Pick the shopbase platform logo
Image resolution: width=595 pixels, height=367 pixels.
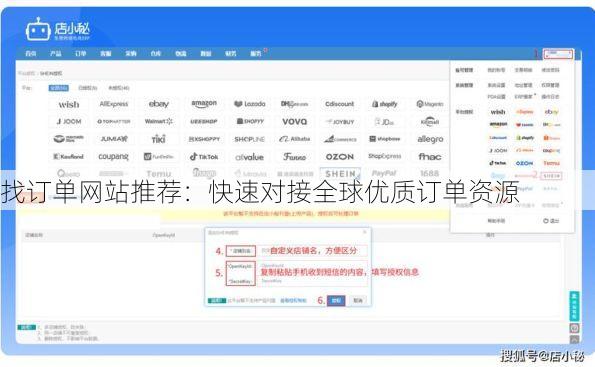[x=384, y=139]
